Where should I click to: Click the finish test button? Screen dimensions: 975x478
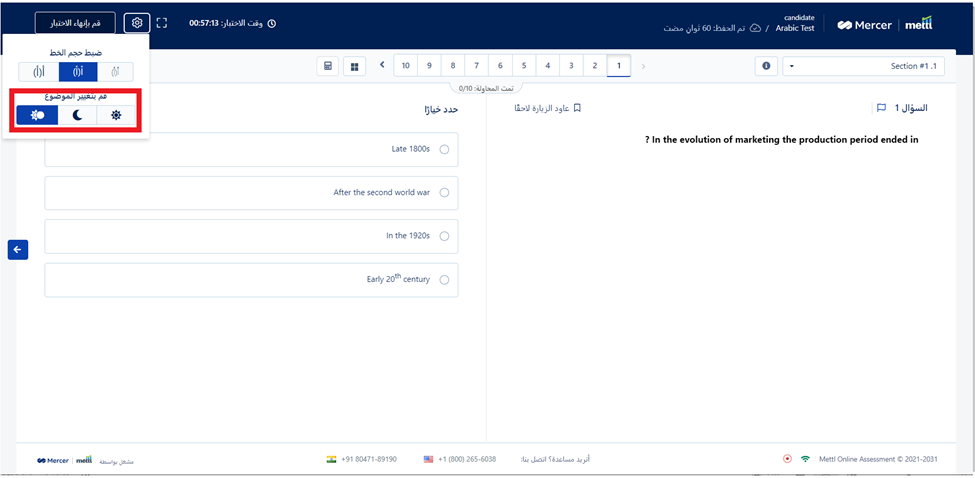75,23
